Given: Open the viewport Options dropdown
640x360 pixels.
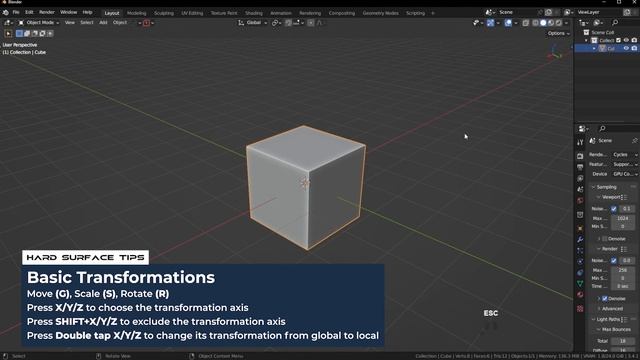Looking at the screenshot, I should click(558, 33).
